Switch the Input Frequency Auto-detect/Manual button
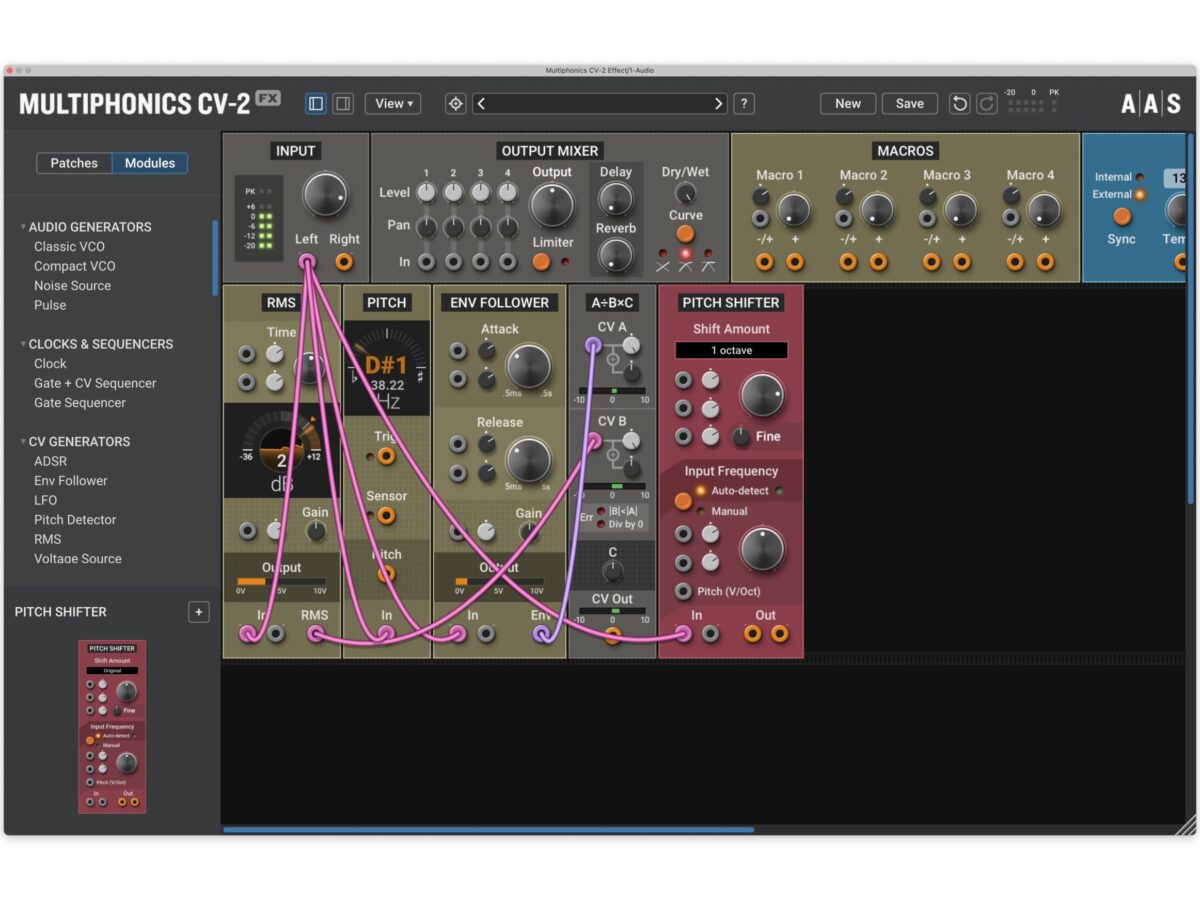The height and width of the screenshot is (900, 1200). coord(683,501)
